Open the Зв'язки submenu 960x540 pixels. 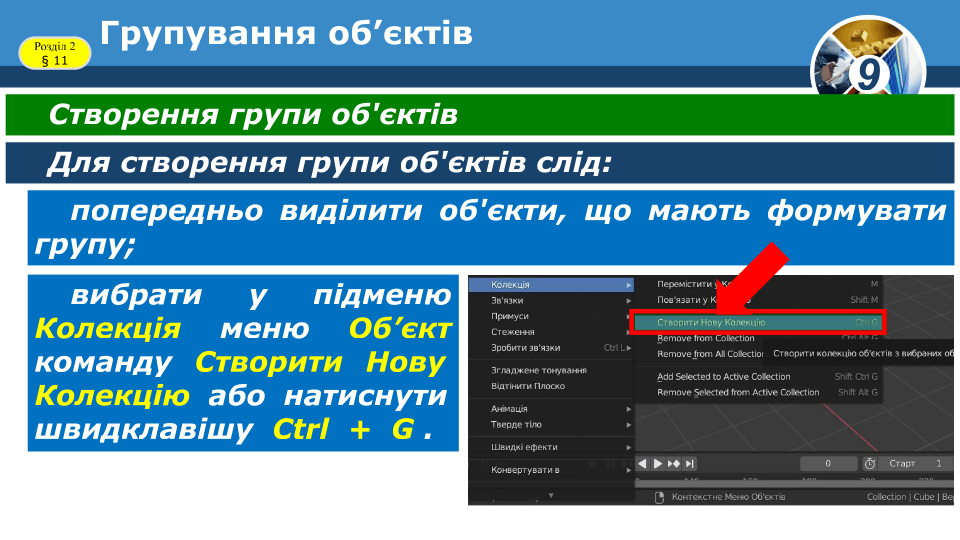tap(552, 300)
